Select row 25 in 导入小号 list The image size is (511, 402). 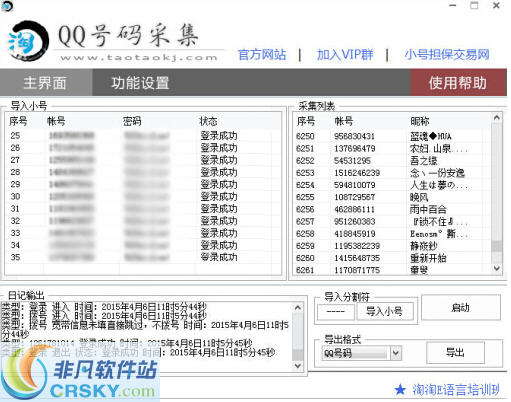(143, 136)
